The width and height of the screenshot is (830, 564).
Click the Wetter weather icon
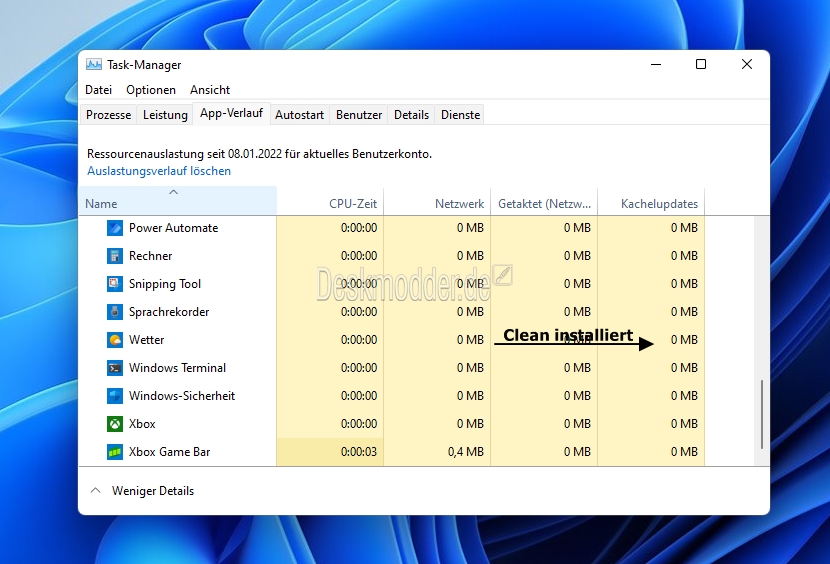coord(115,340)
